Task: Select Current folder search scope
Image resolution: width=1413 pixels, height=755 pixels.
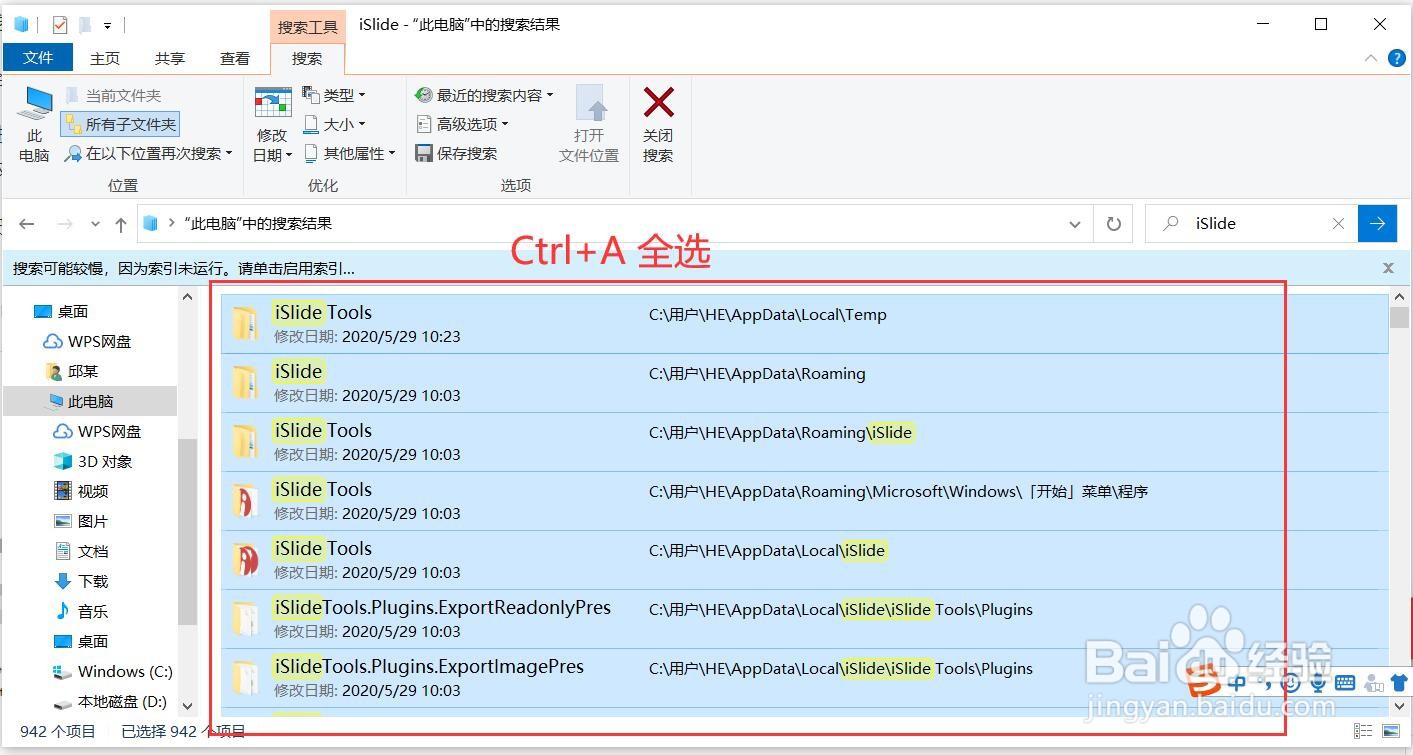Action: tap(113, 96)
